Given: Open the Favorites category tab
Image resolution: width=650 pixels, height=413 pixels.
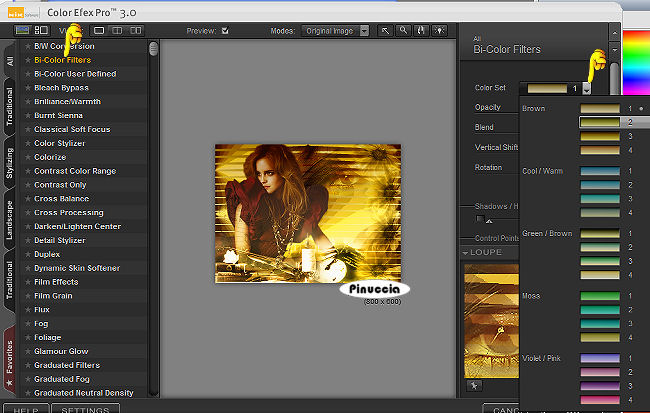Looking at the screenshot, I should pos(10,360).
